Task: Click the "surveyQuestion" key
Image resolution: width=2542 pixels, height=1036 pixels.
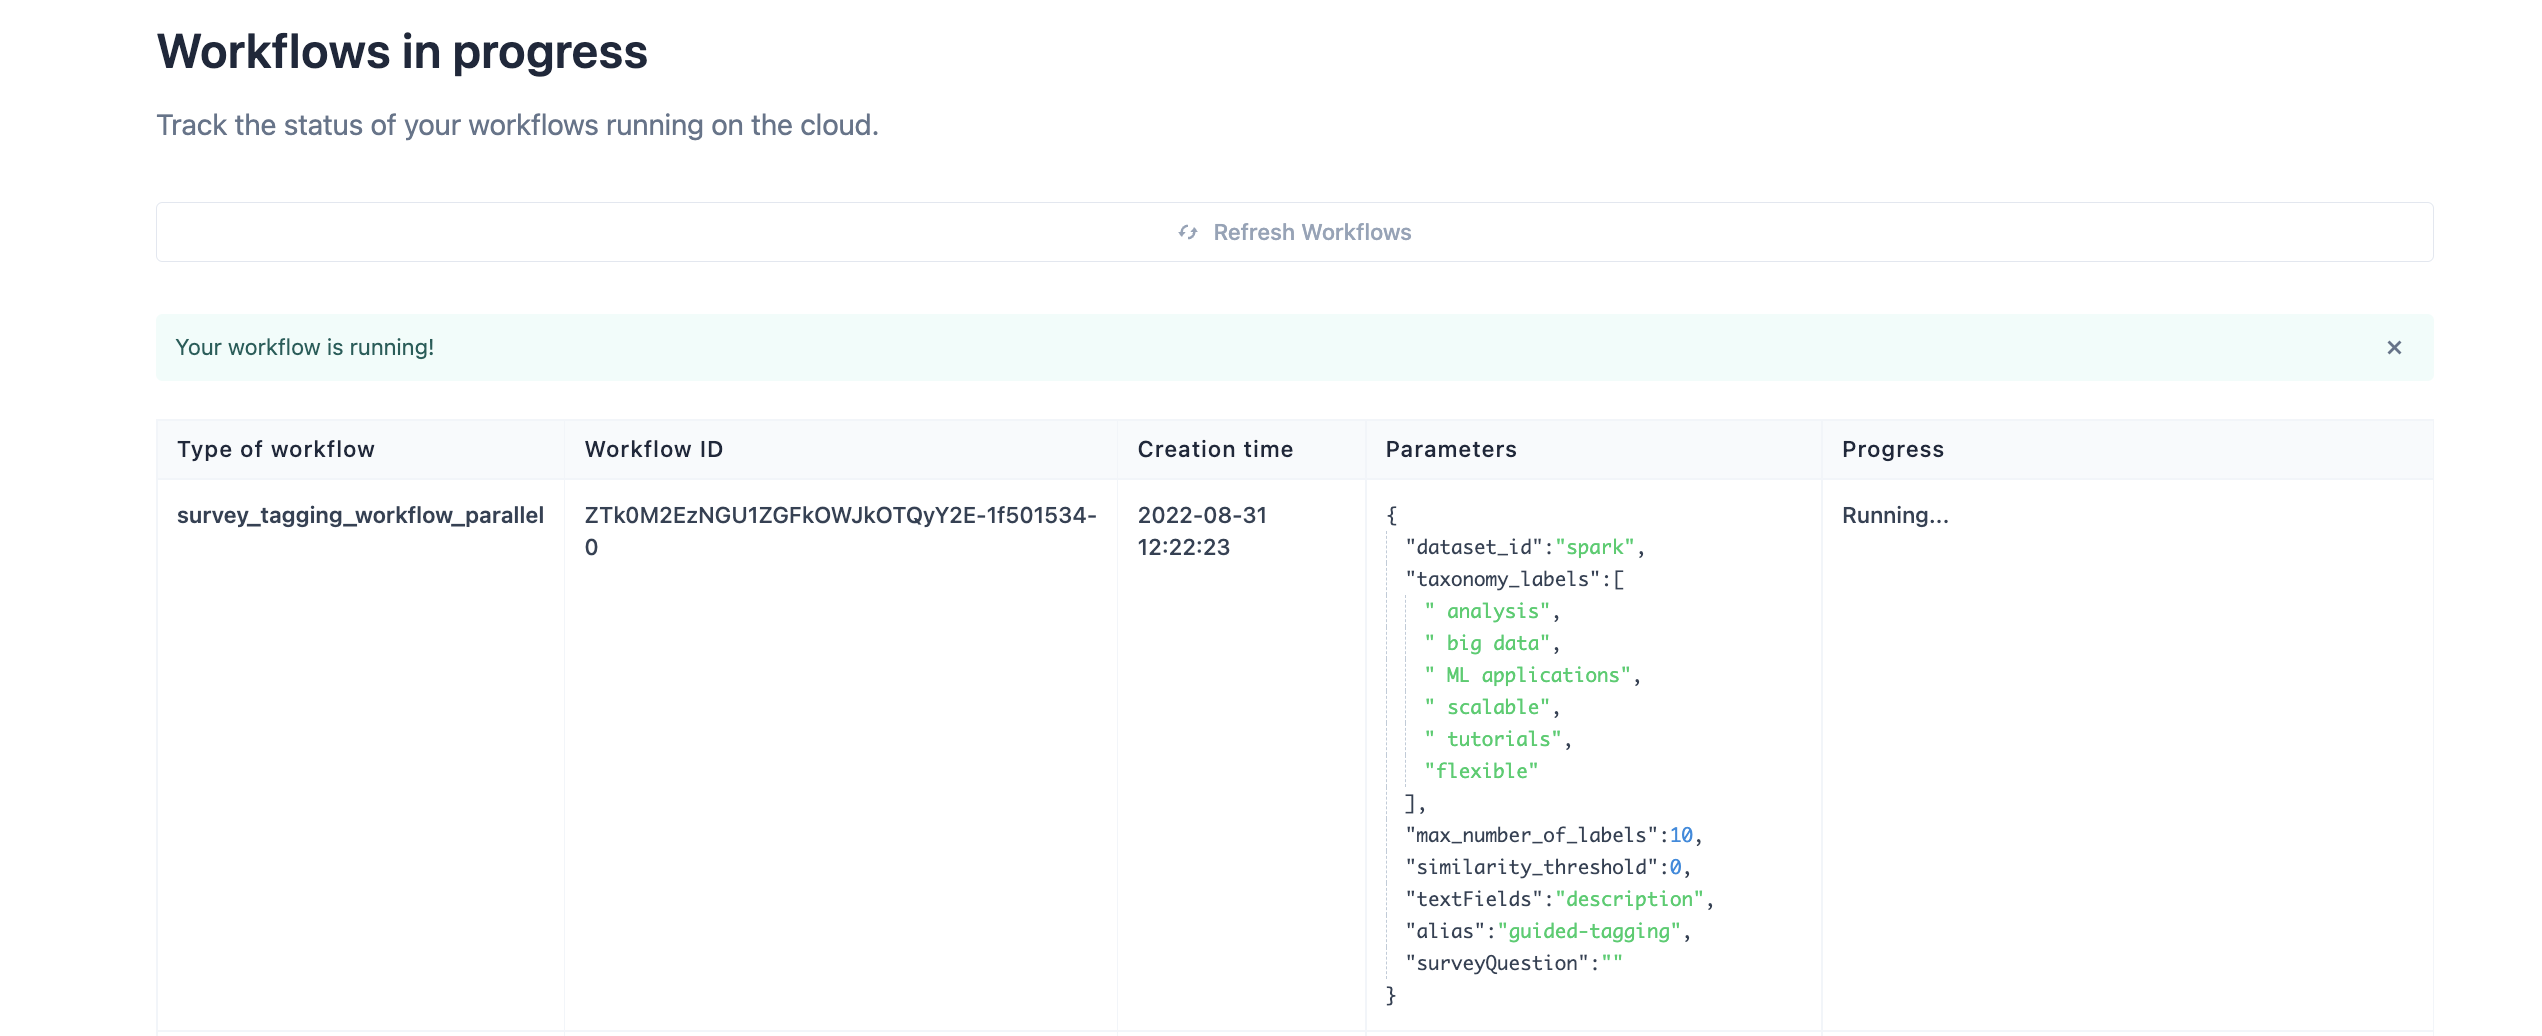Action: [1497, 963]
